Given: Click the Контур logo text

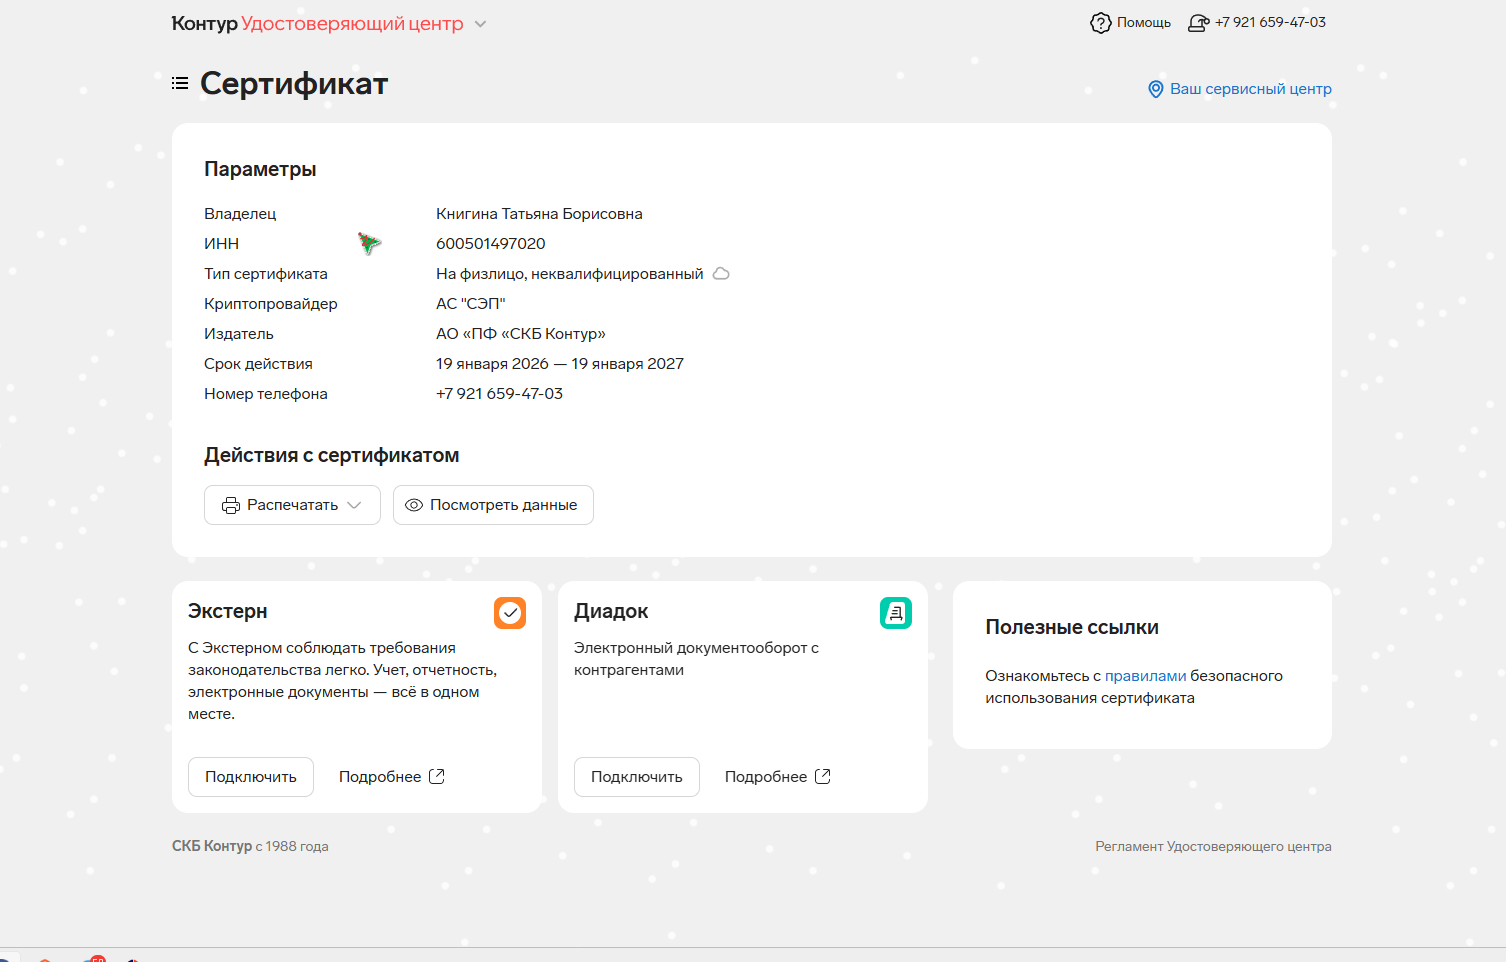Looking at the screenshot, I should (x=204, y=24).
